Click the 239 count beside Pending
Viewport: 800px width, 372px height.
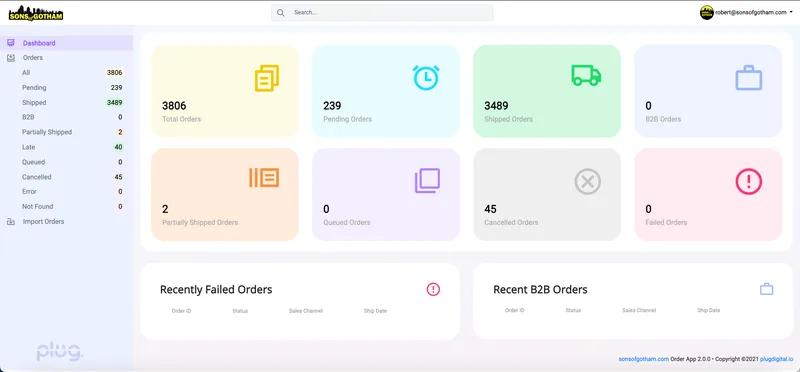tap(116, 88)
